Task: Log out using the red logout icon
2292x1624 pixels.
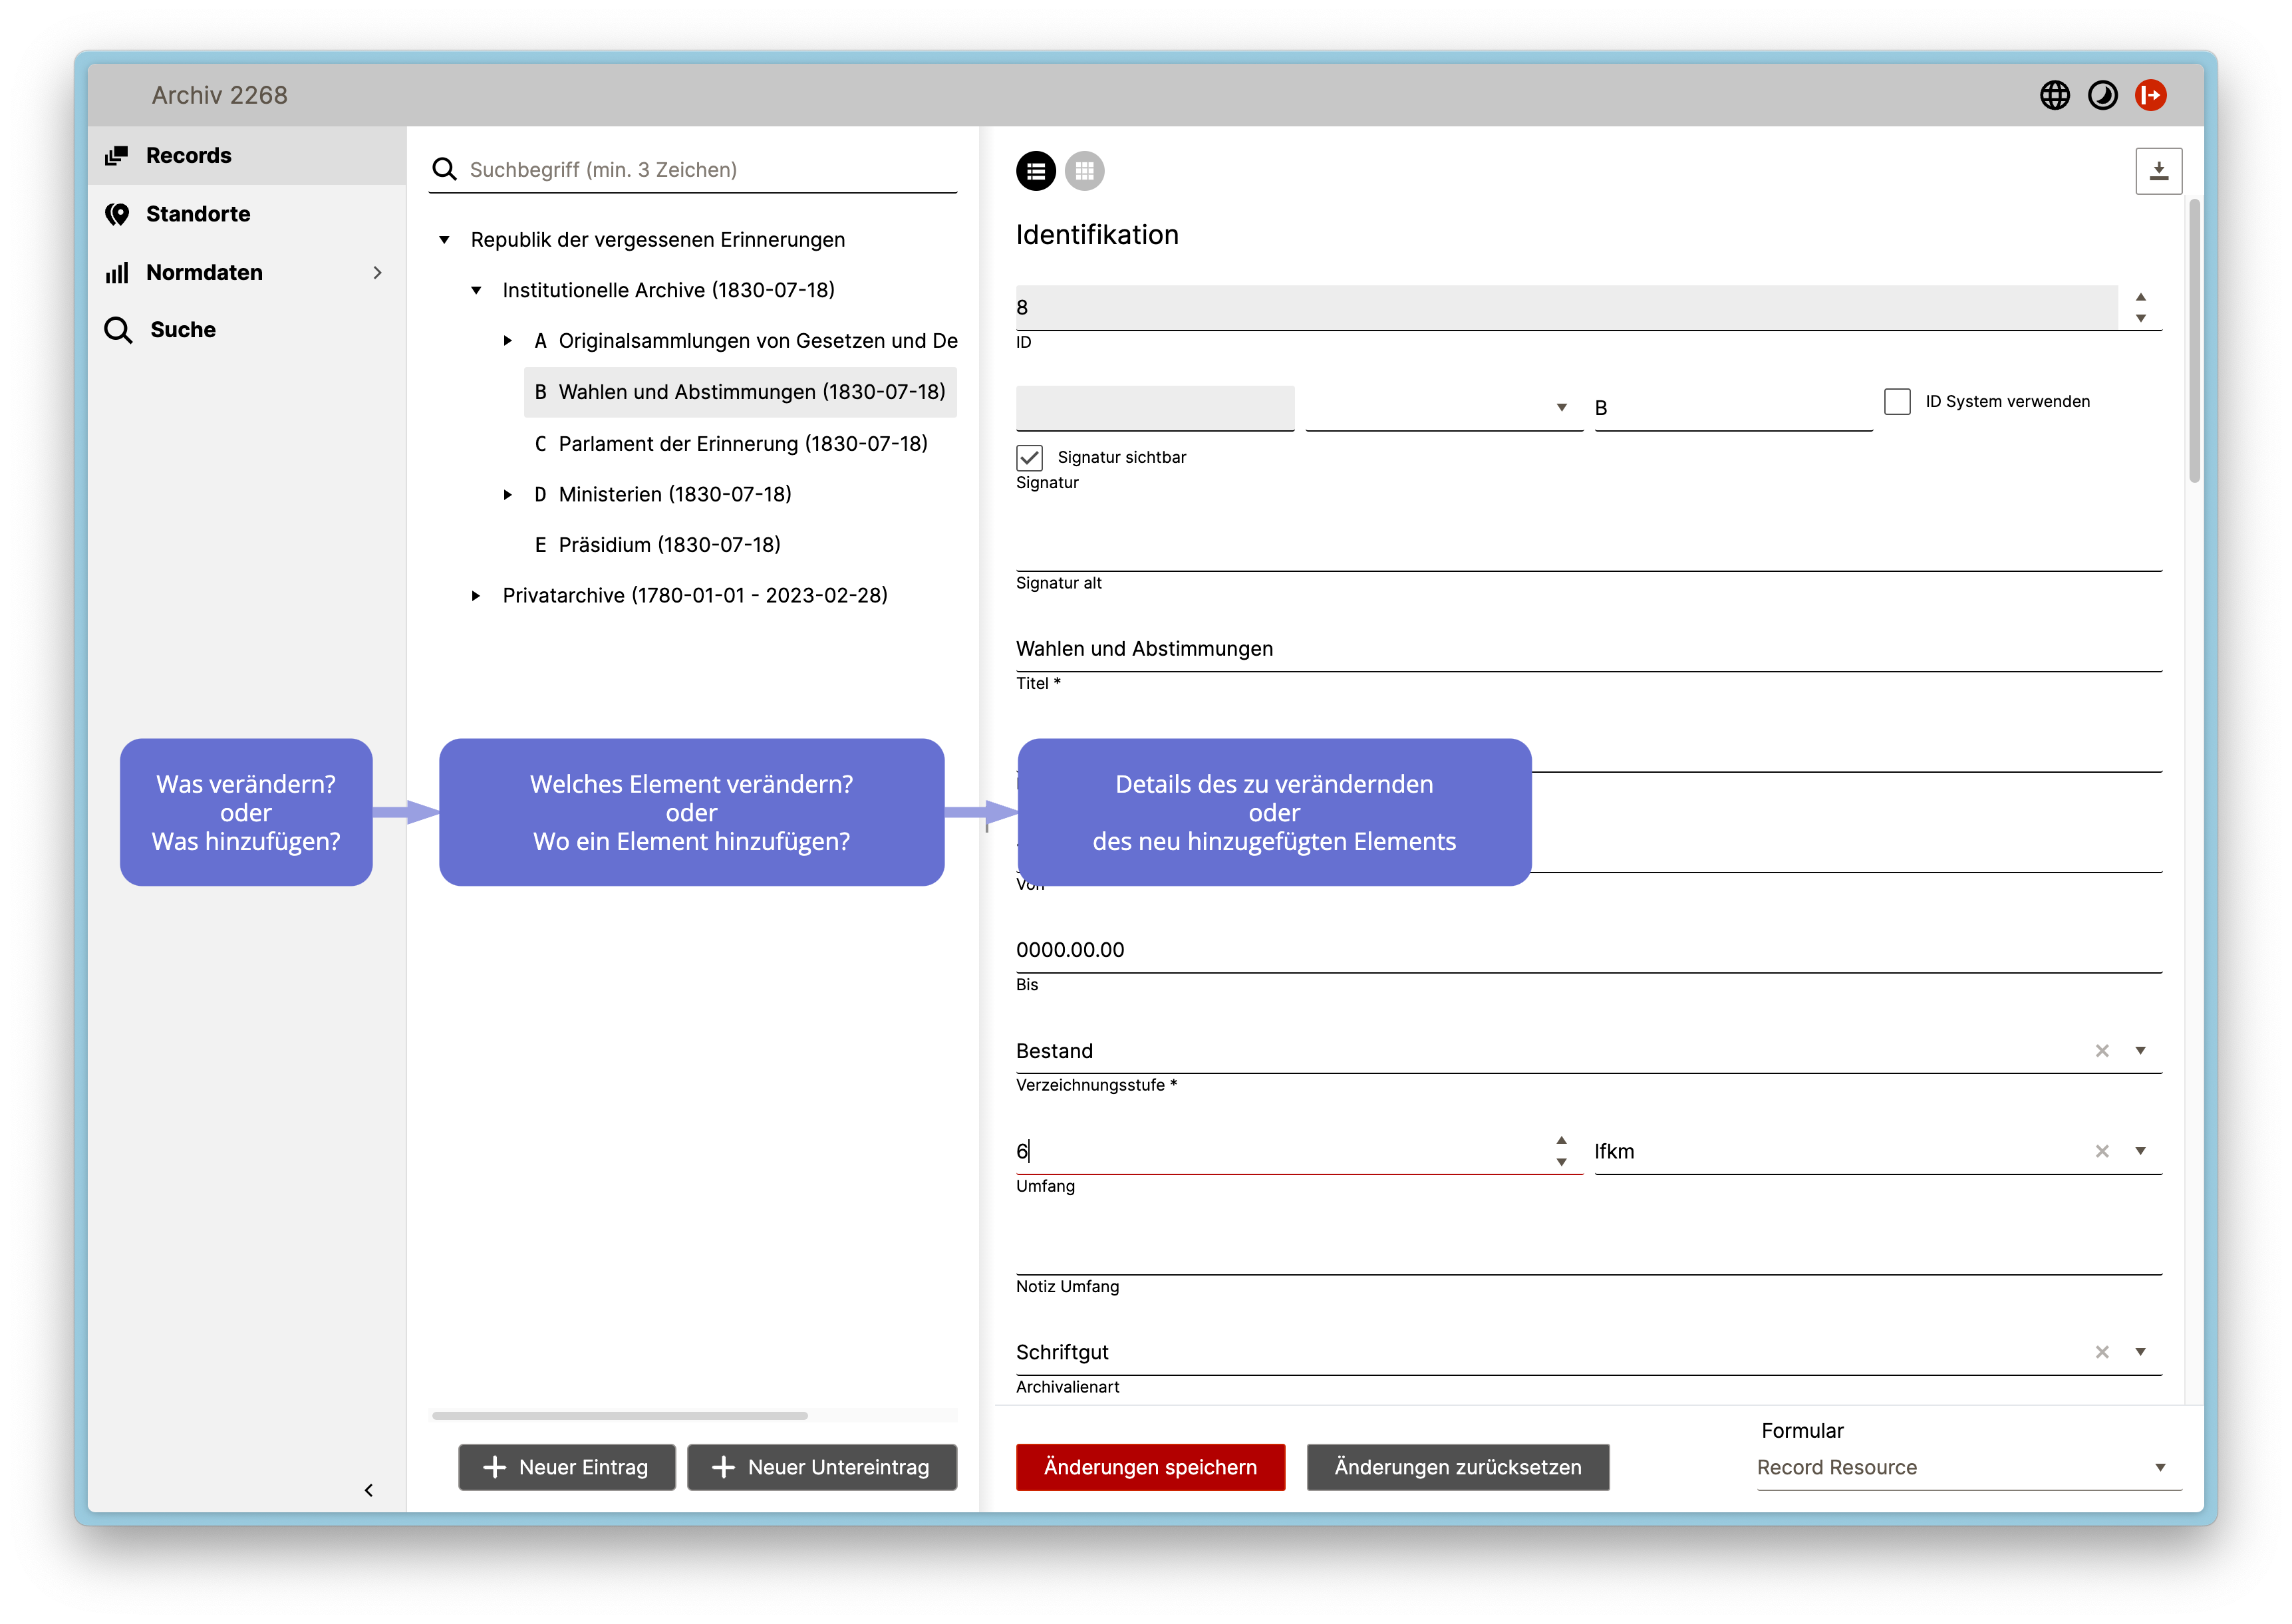Action: tap(2152, 95)
